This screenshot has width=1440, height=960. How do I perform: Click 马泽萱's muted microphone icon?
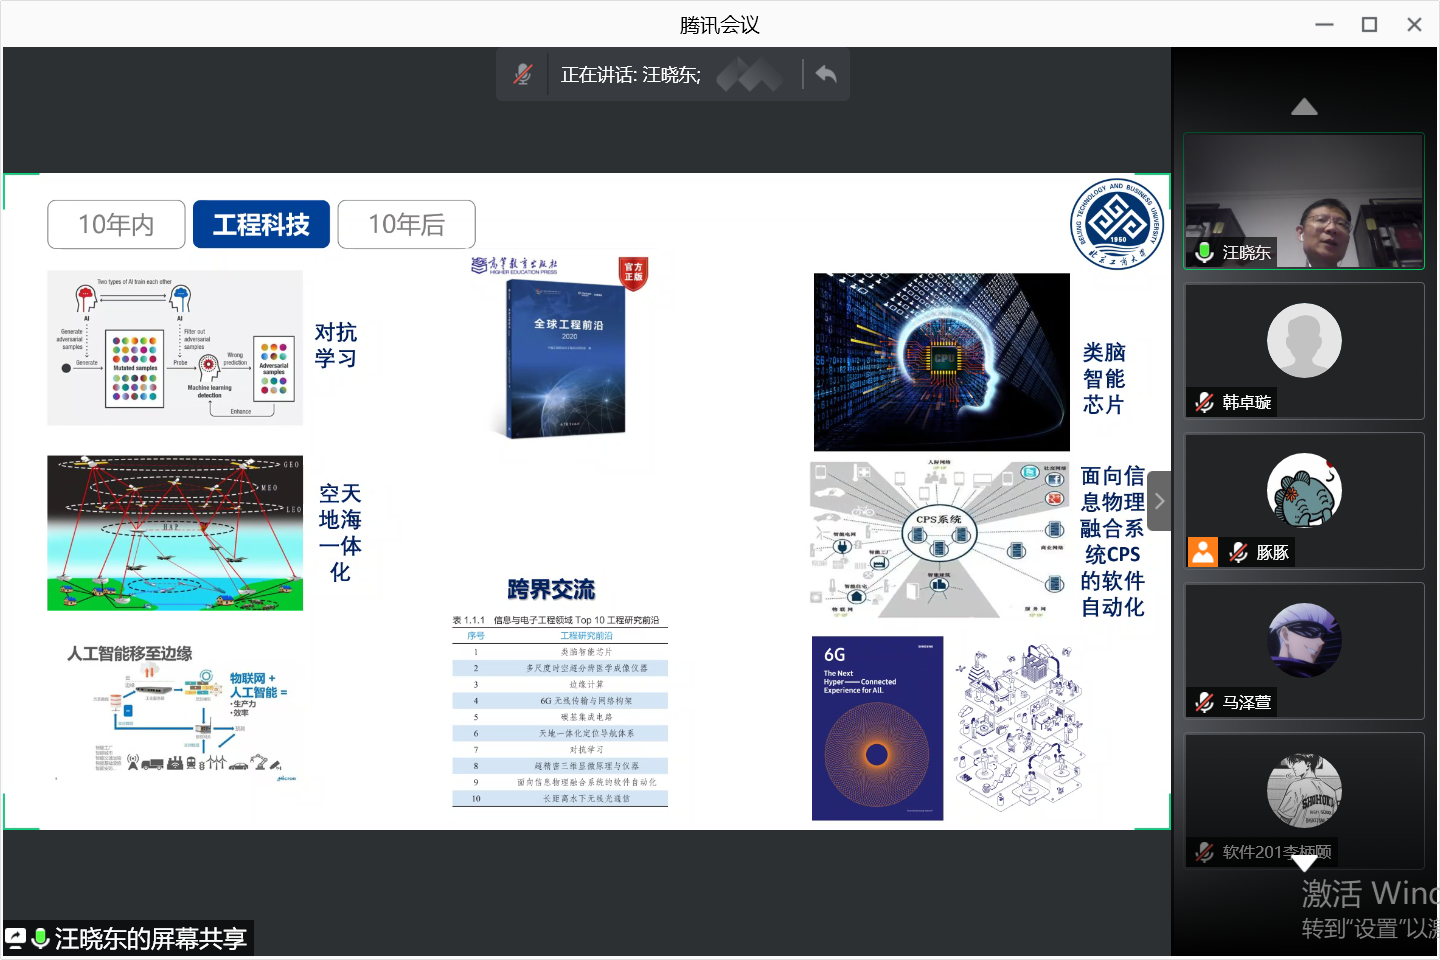click(1204, 703)
